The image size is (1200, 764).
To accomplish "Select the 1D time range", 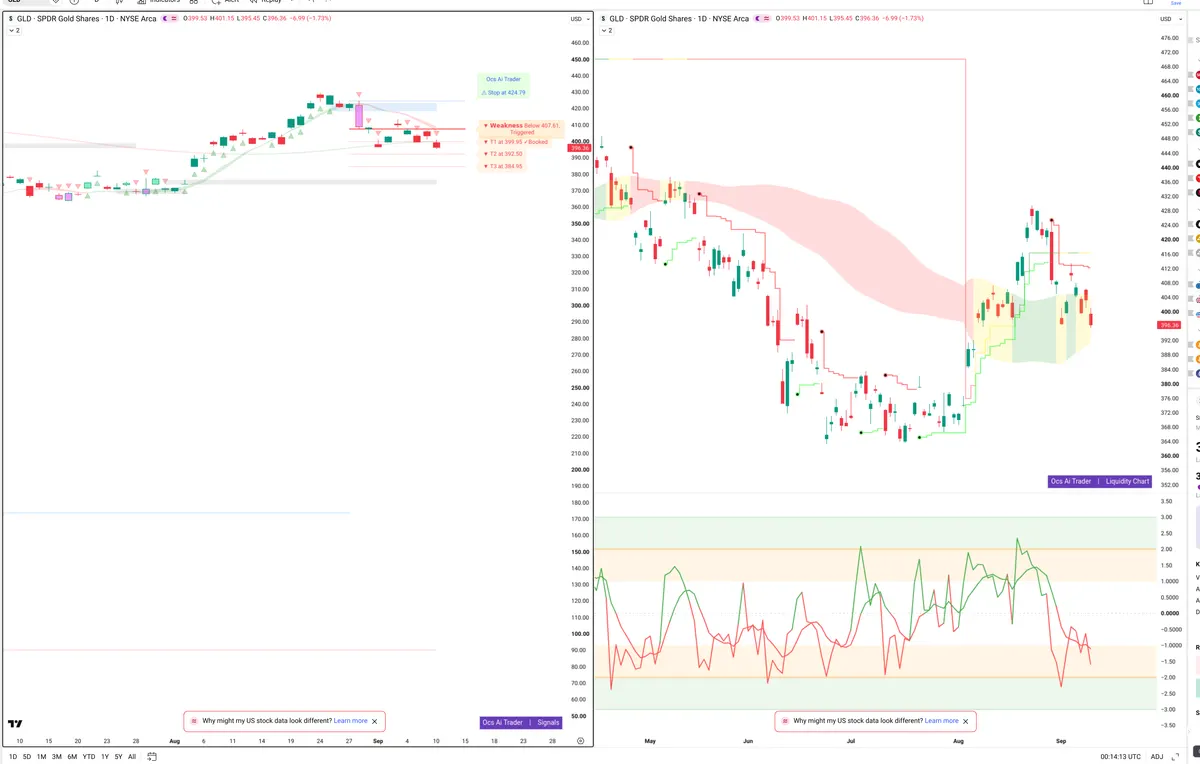I will click(x=13, y=756).
